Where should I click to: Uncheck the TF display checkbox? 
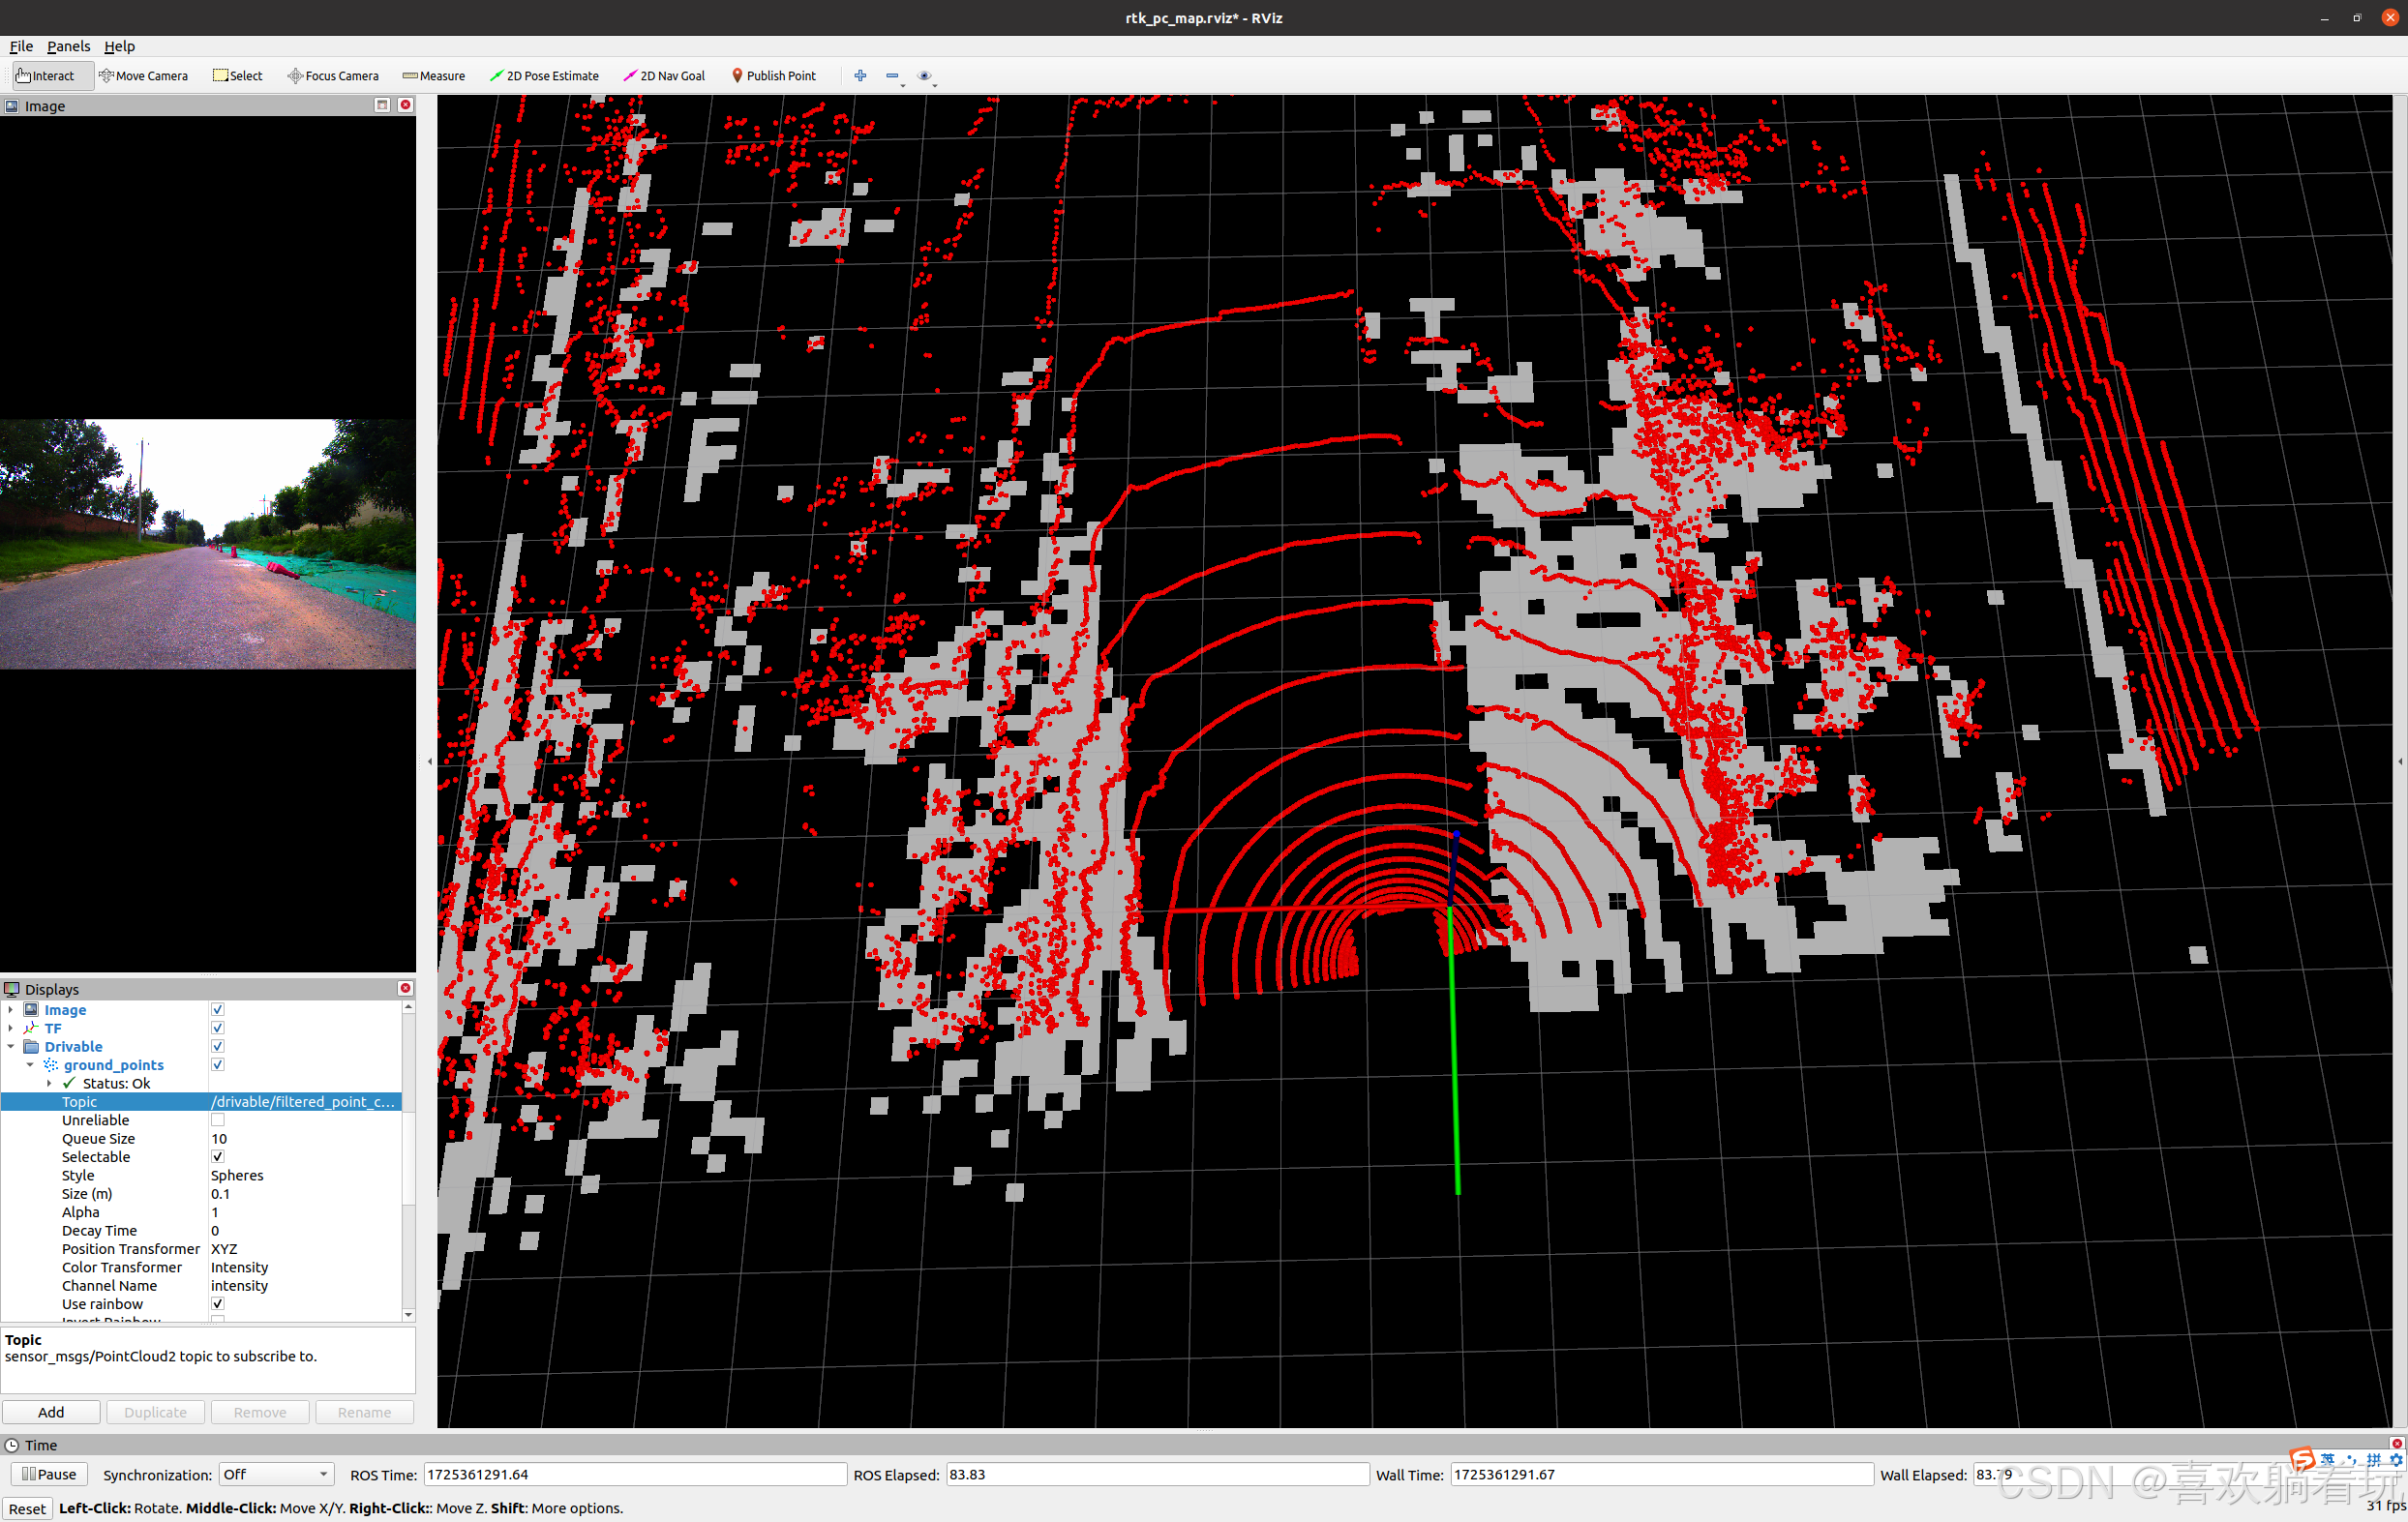218,1028
